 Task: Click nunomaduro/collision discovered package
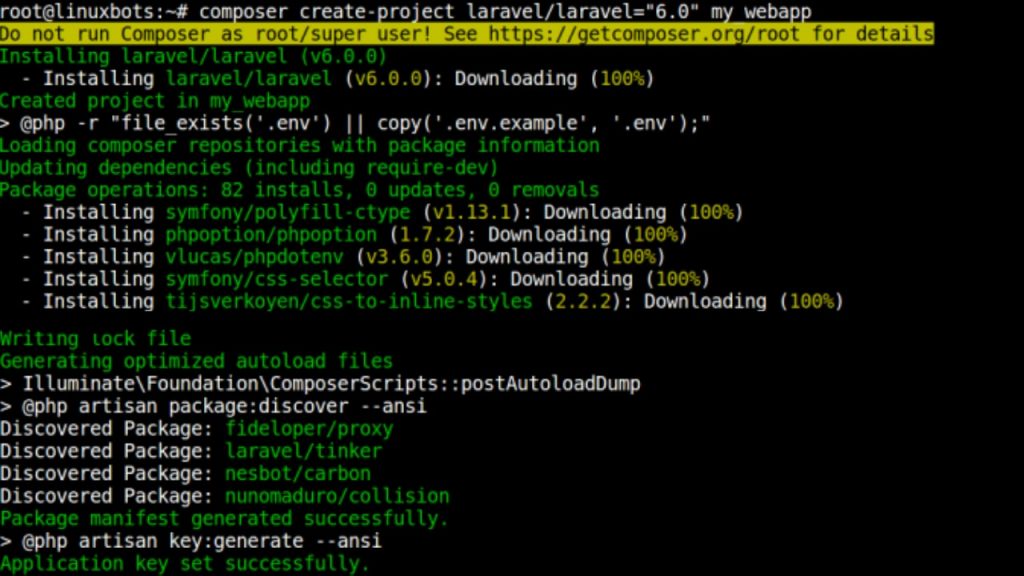[x=337, y=495]
